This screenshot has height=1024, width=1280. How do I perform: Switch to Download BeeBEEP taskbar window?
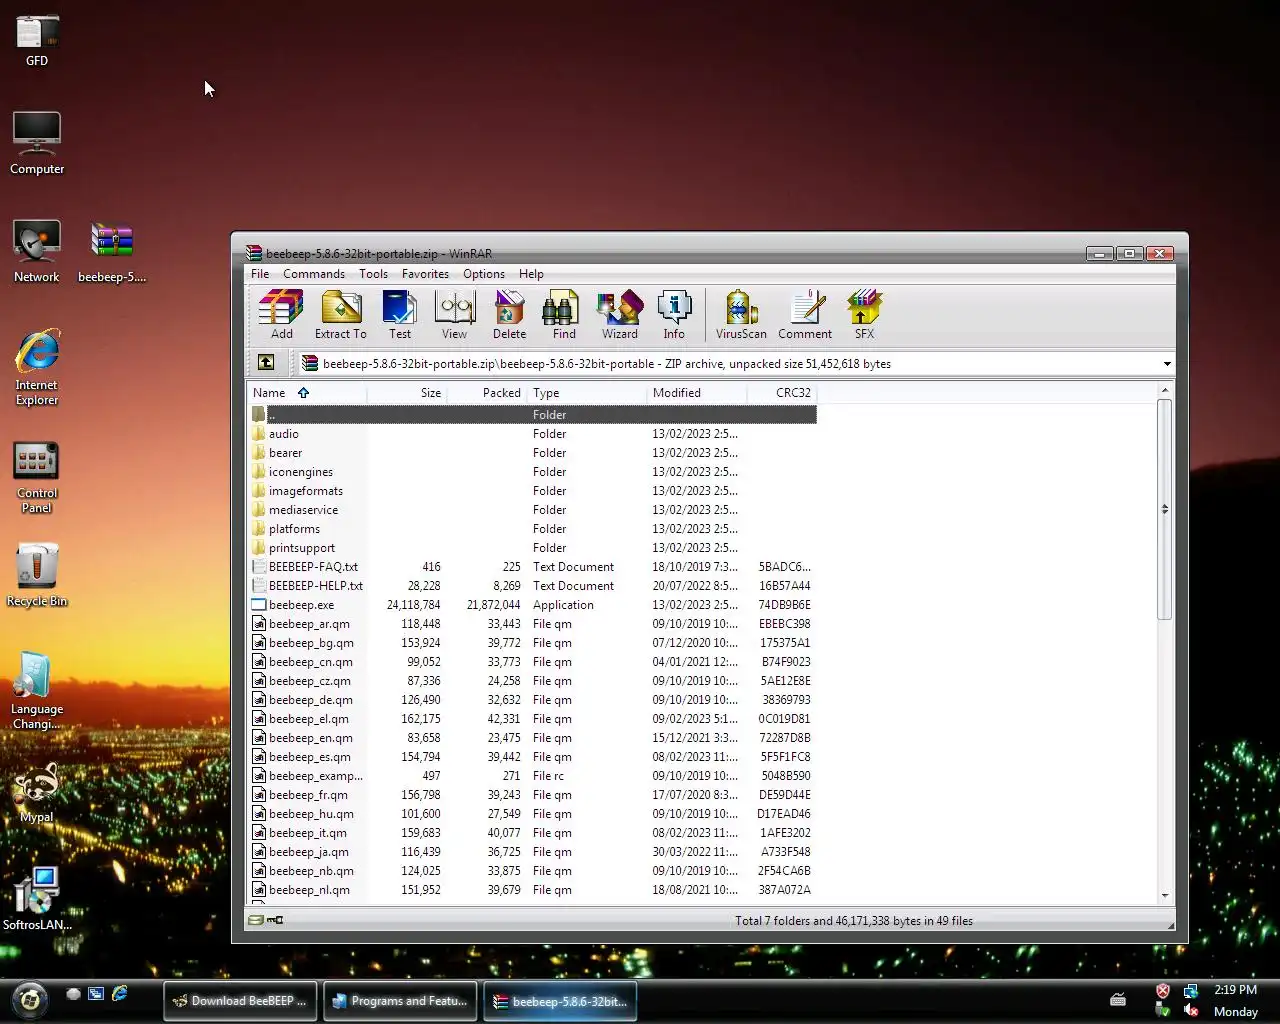(x=240, y=1000)
